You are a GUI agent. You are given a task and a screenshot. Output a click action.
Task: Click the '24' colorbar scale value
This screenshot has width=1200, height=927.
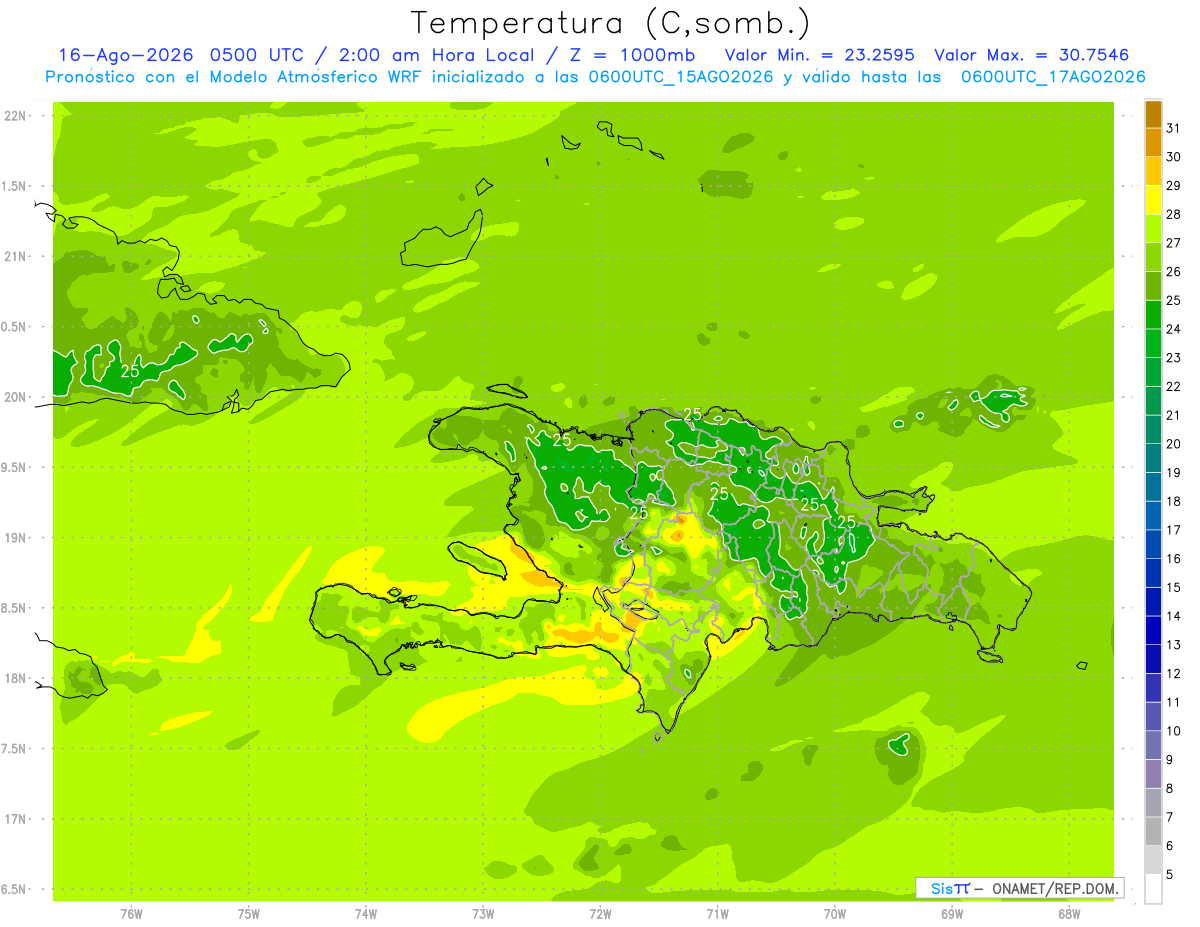[1174, 329]
